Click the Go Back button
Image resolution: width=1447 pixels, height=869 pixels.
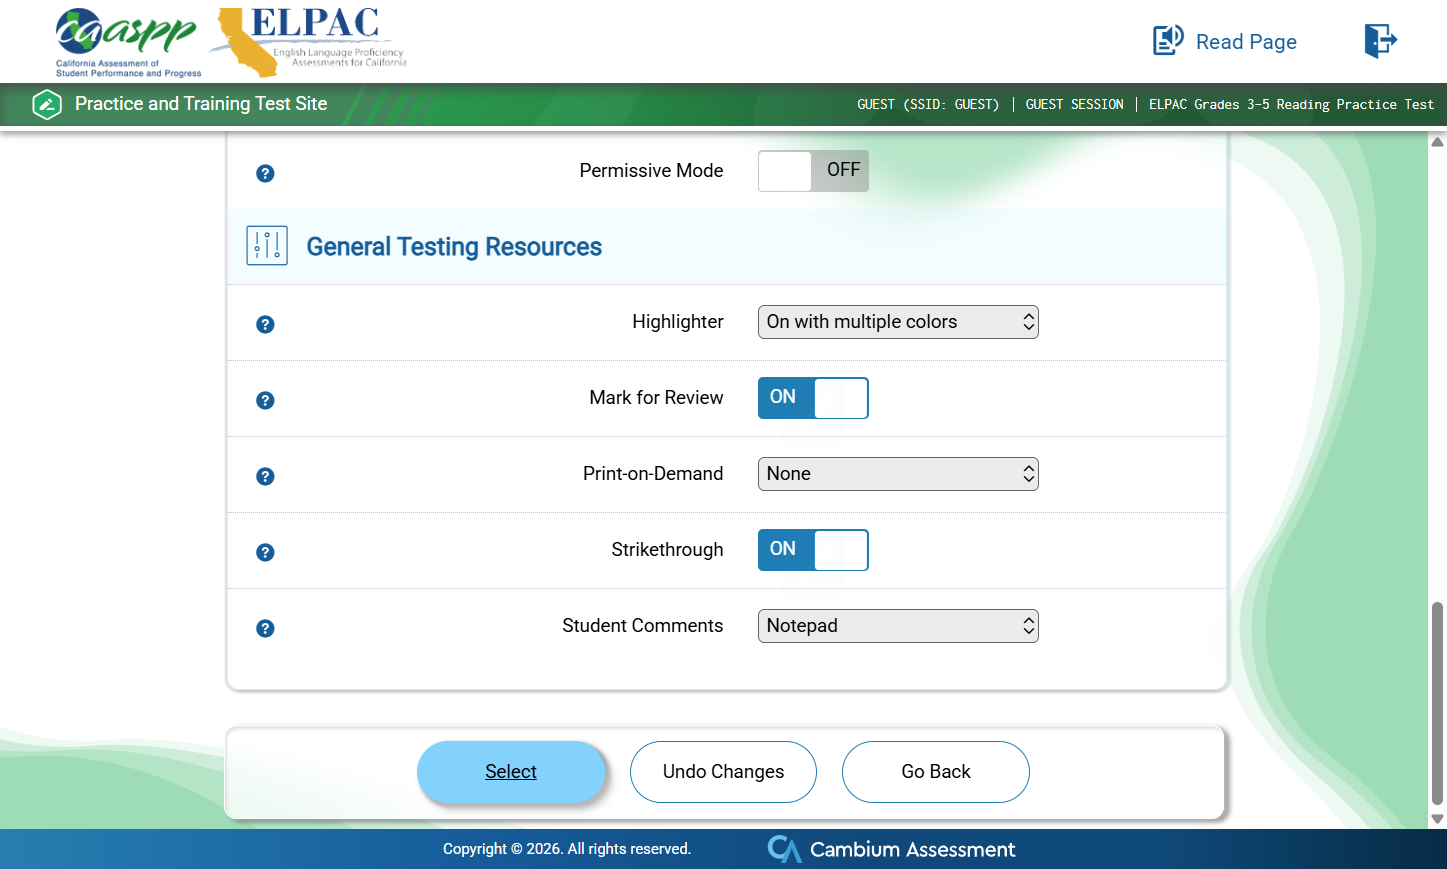pos(936,772)
